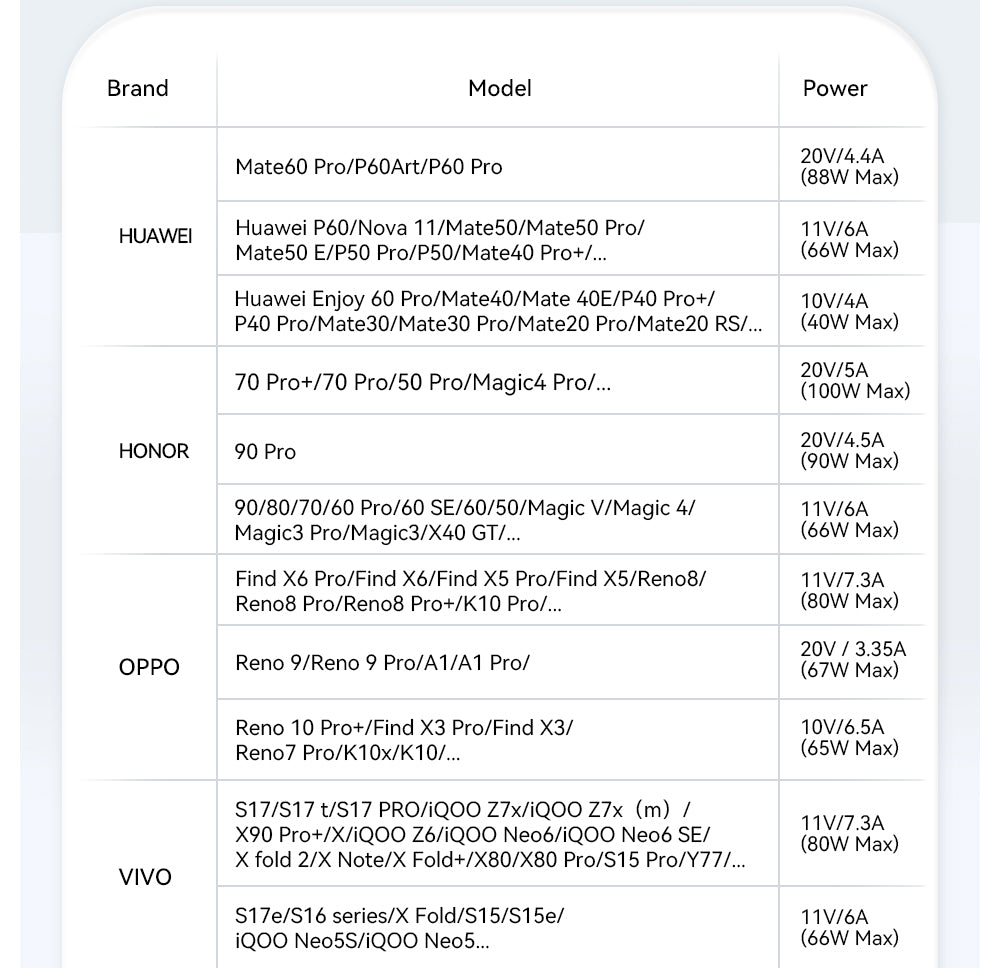Click the 88W Max power cell

(x=849, y=167)
